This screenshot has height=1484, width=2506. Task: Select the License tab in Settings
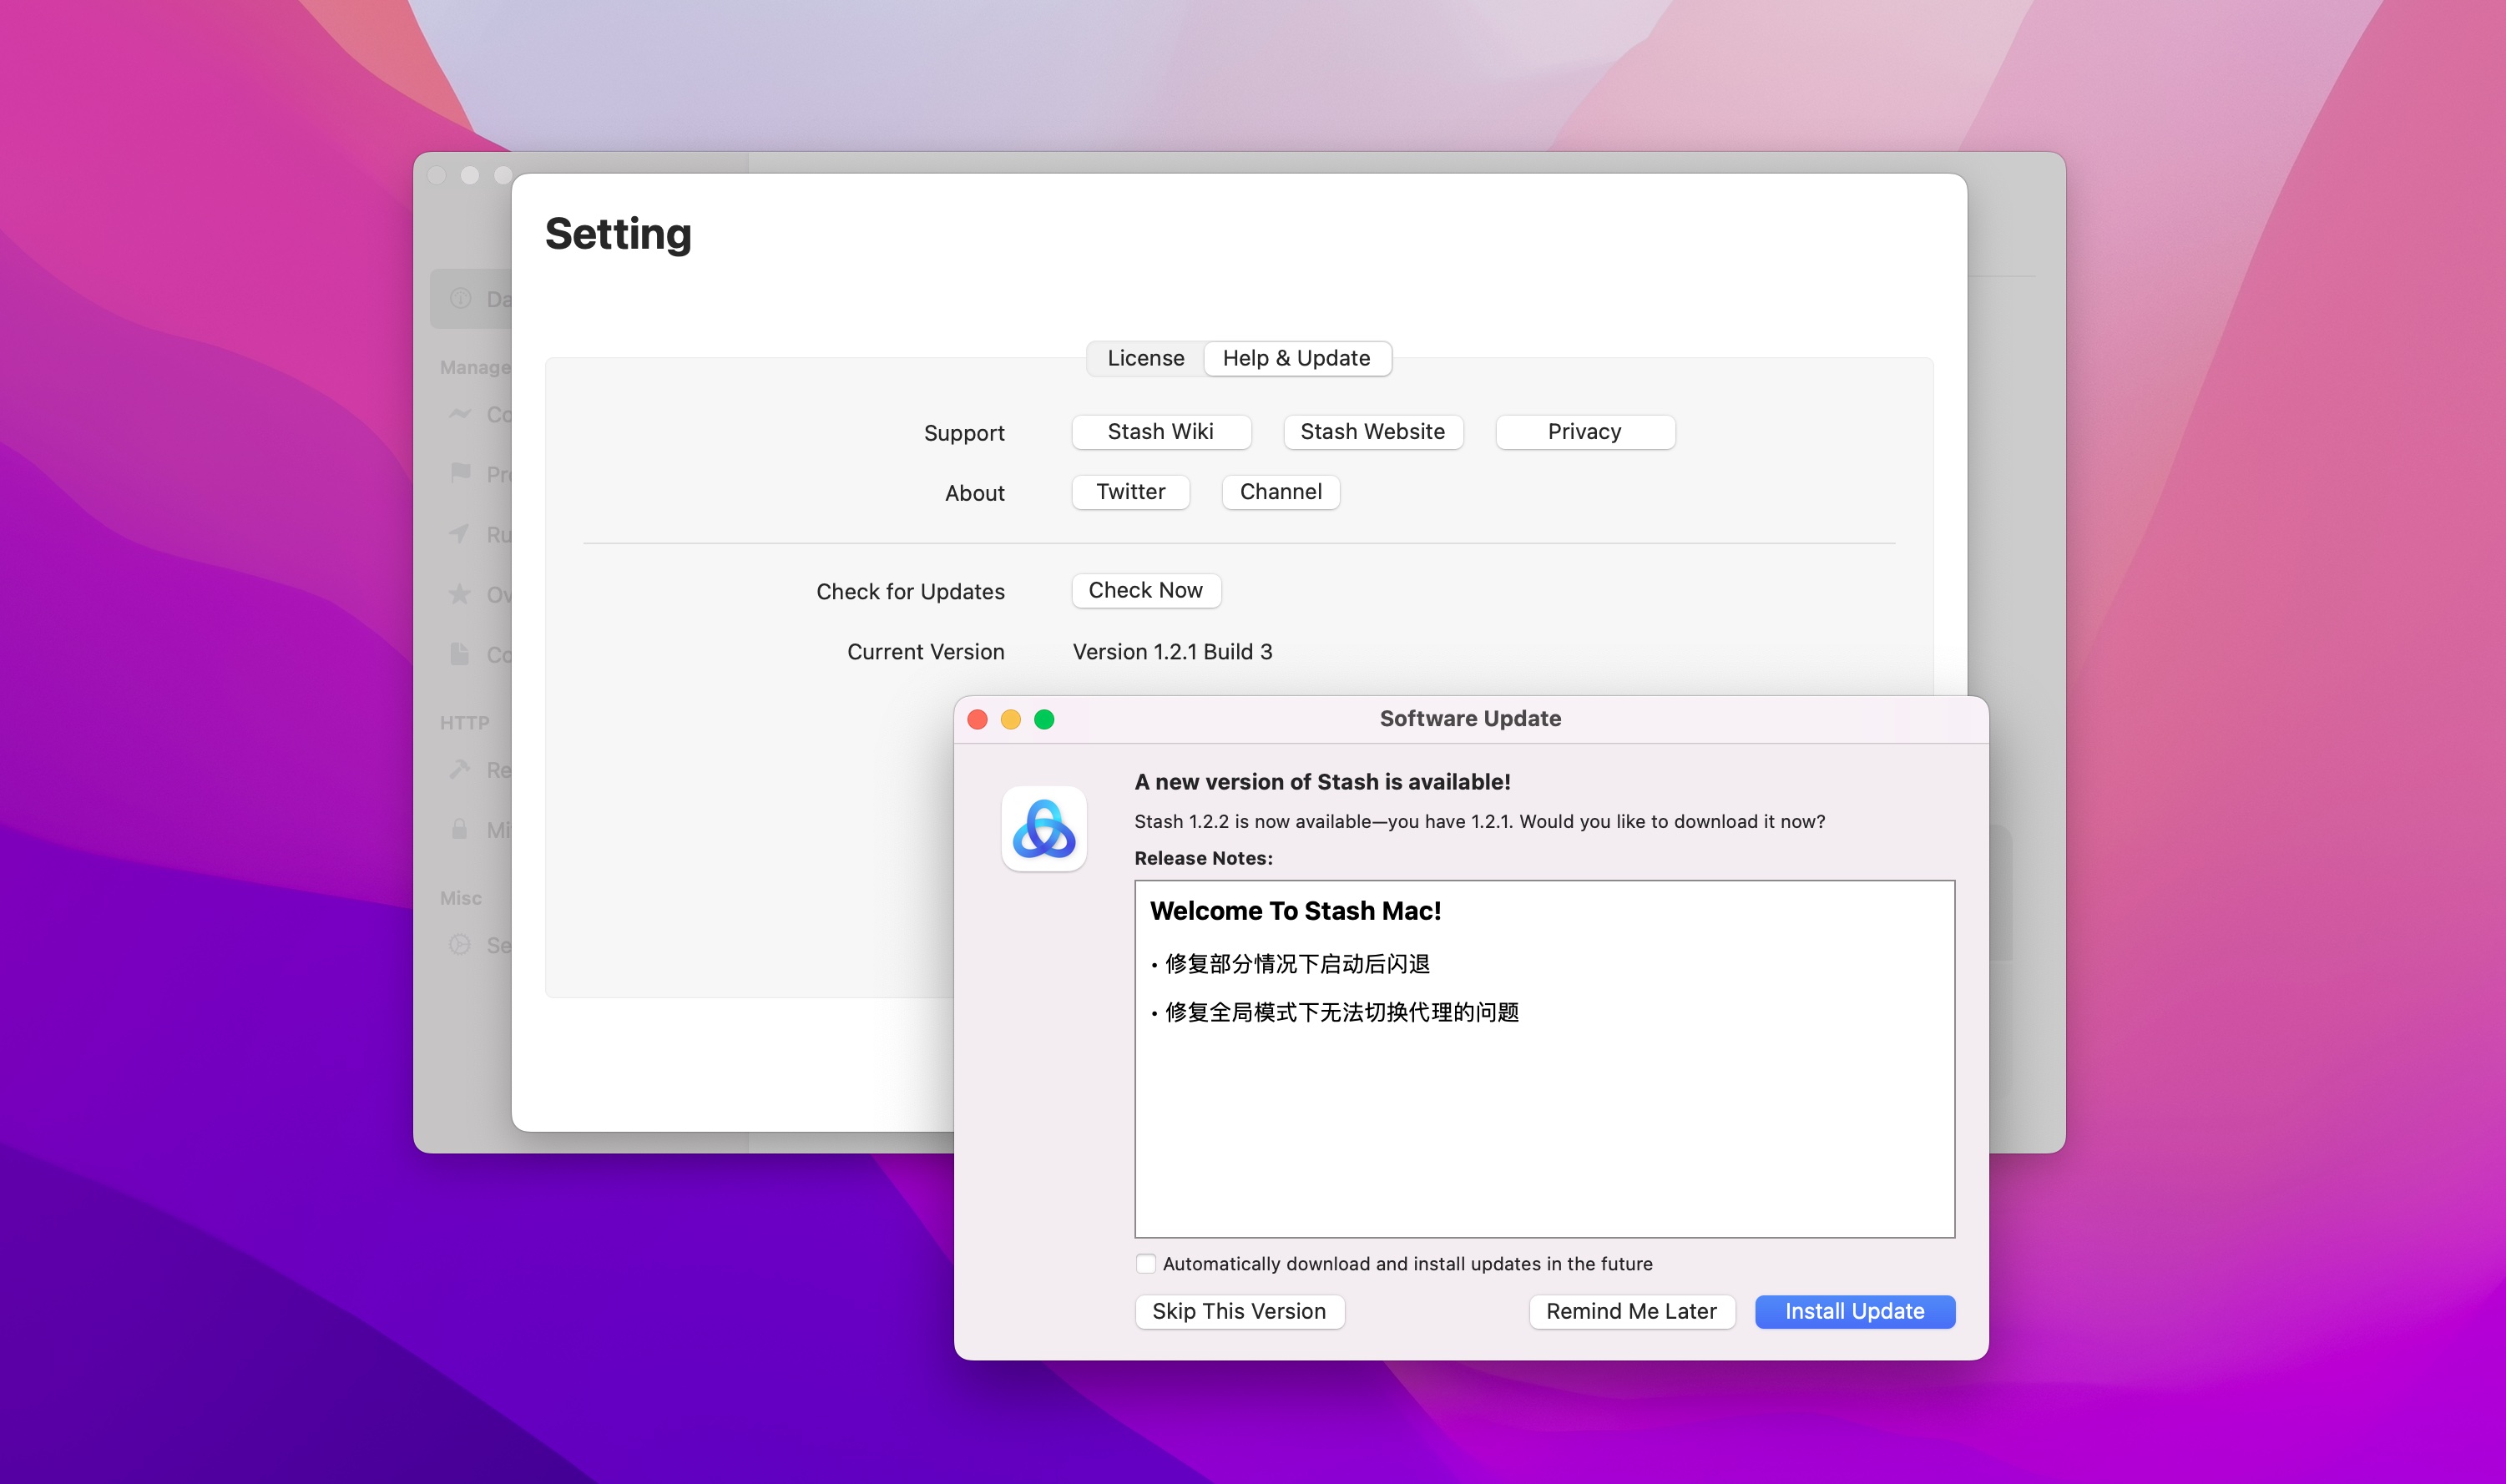tap(1144, 357)
